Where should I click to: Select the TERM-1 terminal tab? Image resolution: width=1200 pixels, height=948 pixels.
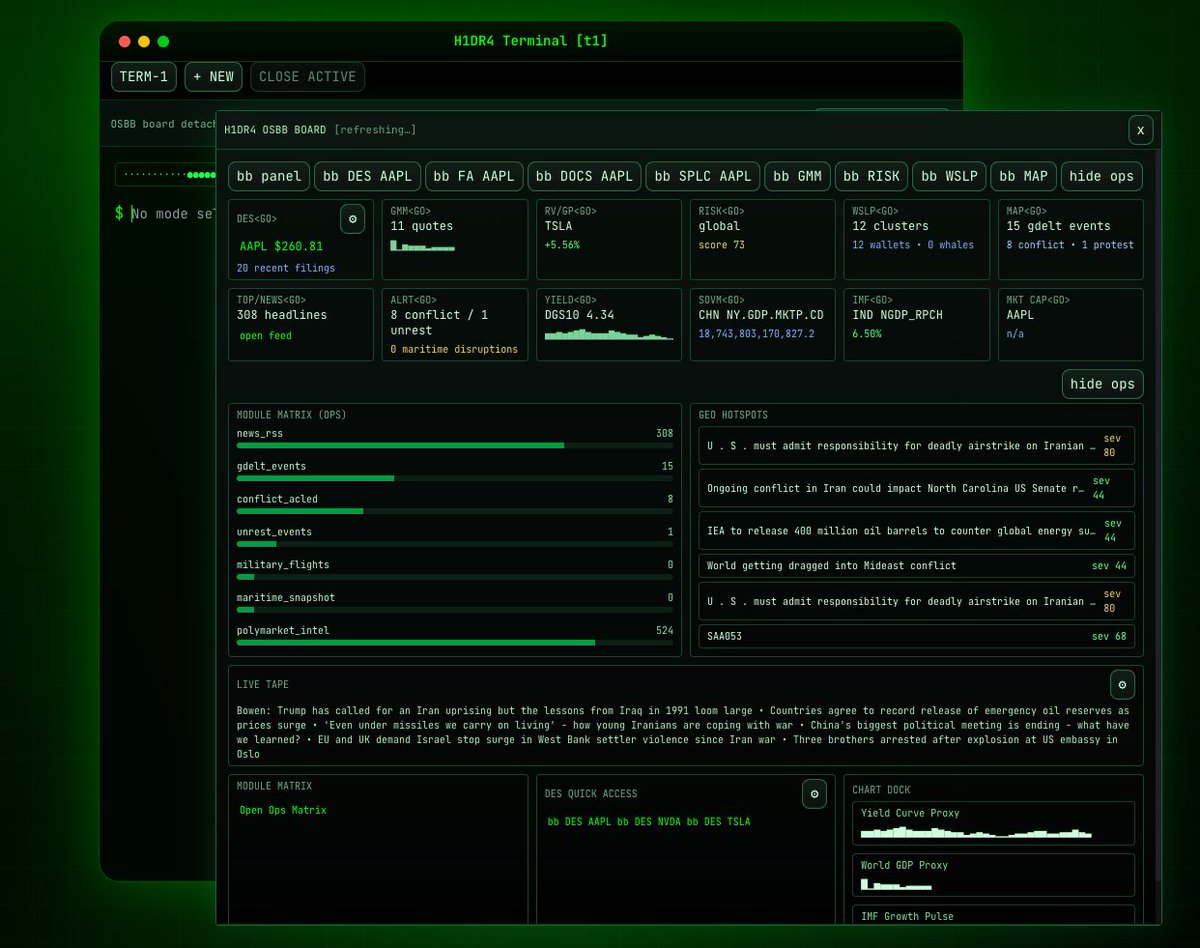(144, 77)
